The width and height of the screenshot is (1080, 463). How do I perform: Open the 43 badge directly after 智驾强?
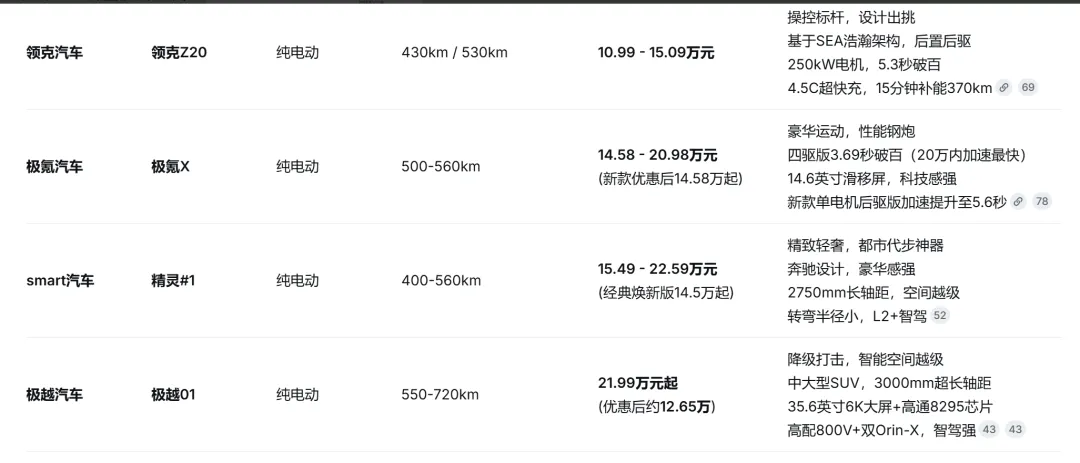tap(989, 430)
